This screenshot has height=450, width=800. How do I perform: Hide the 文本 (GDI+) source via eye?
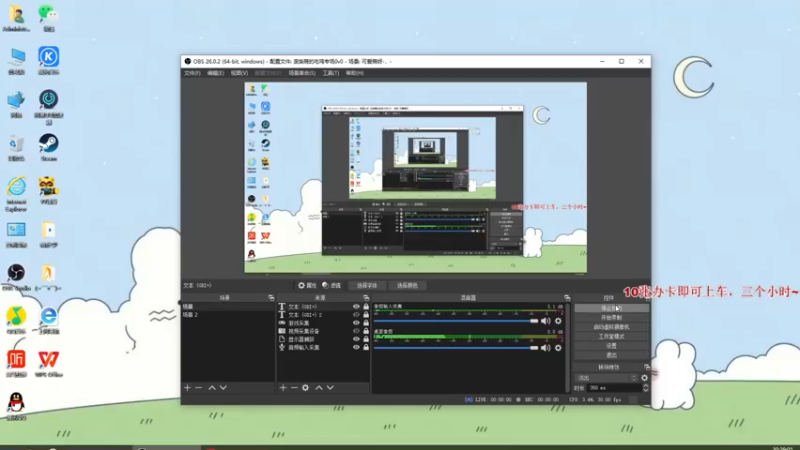tap(356, 307)
